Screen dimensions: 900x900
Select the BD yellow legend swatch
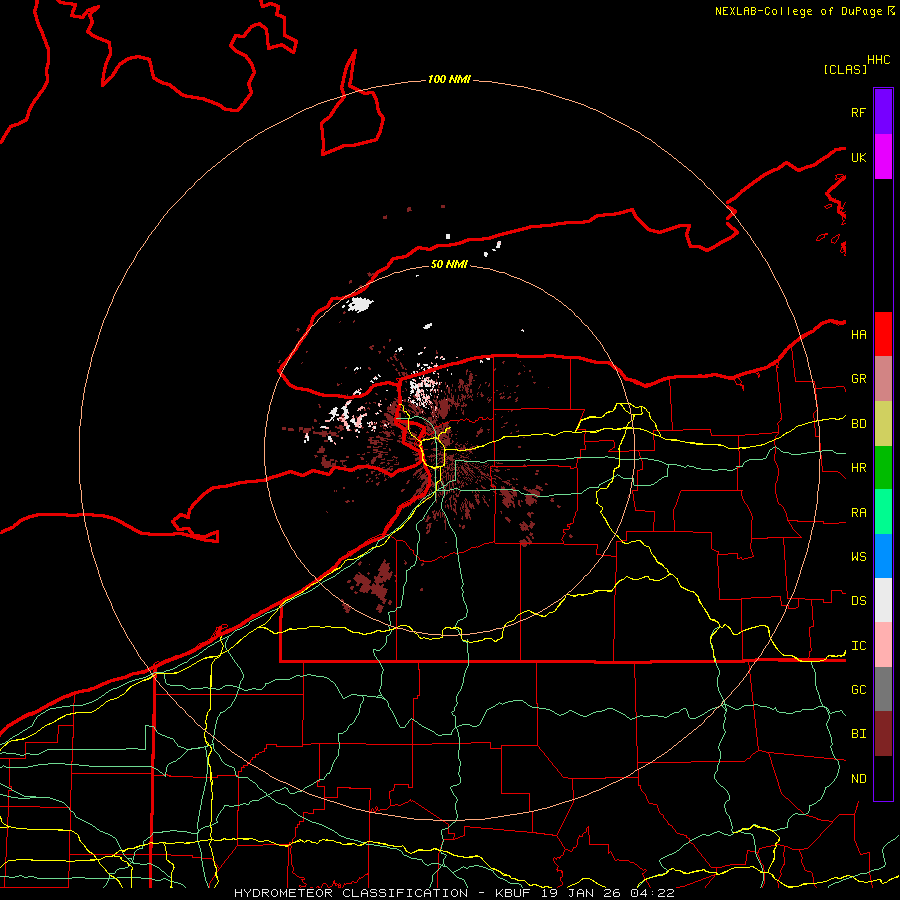pyautogui.click(x=883, y=424)
